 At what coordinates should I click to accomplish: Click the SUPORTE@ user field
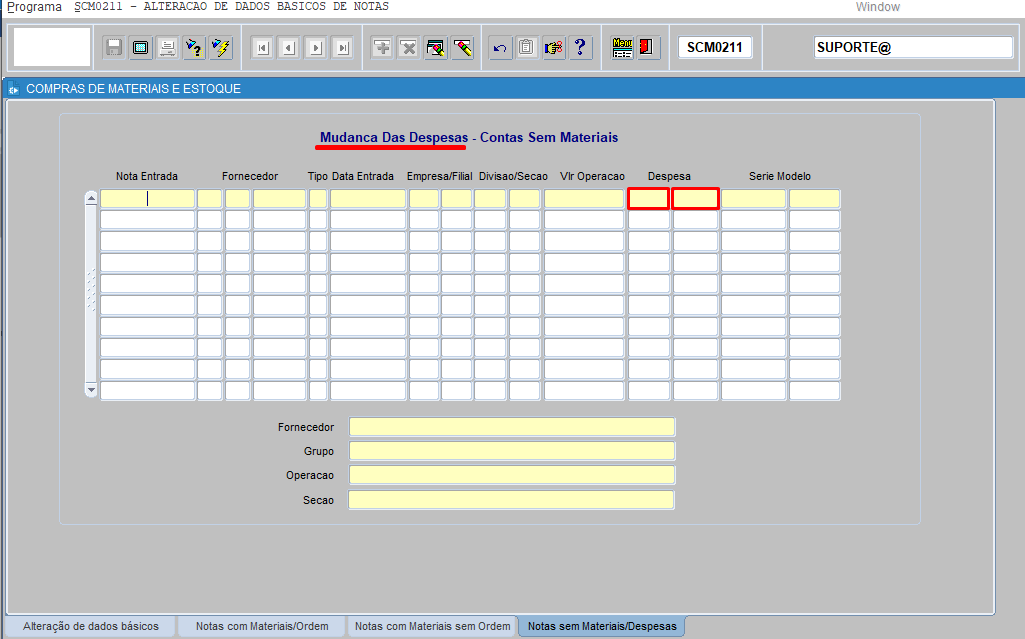[x=913, y=48]
